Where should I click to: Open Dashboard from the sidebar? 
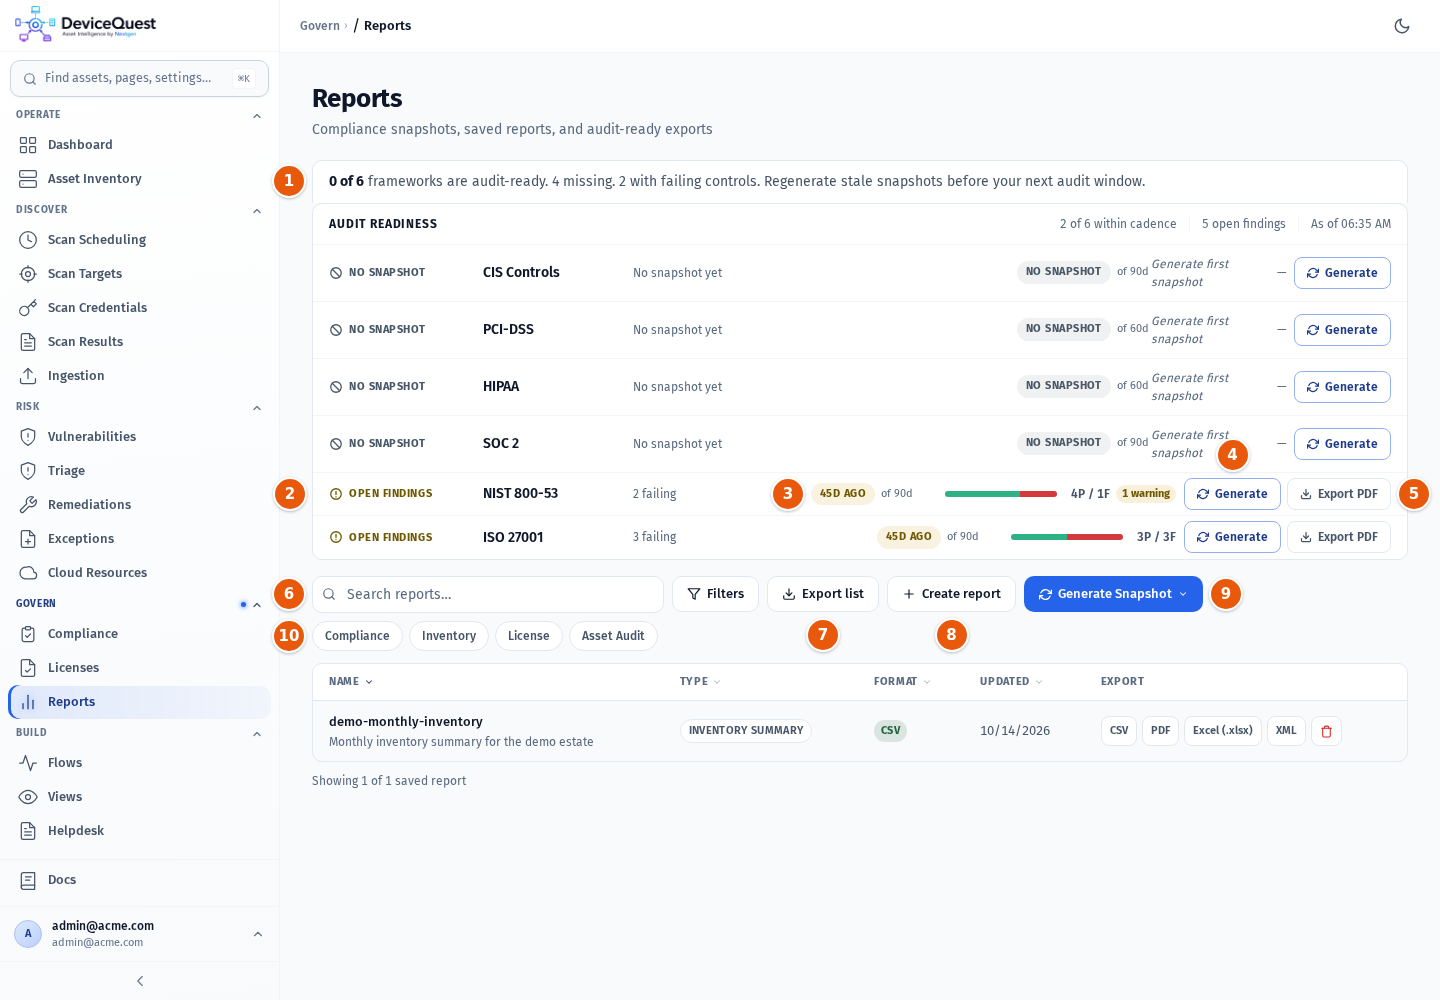tap(139, 145)
